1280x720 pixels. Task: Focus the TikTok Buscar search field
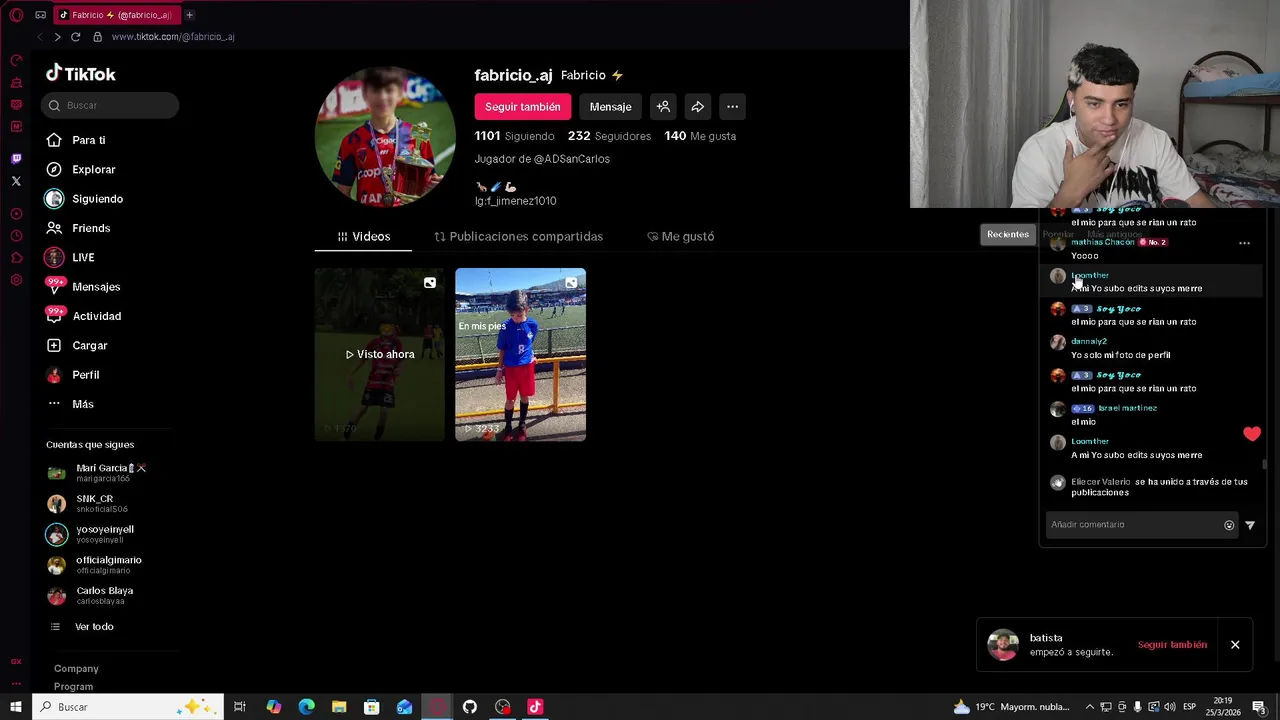[110, 106]
